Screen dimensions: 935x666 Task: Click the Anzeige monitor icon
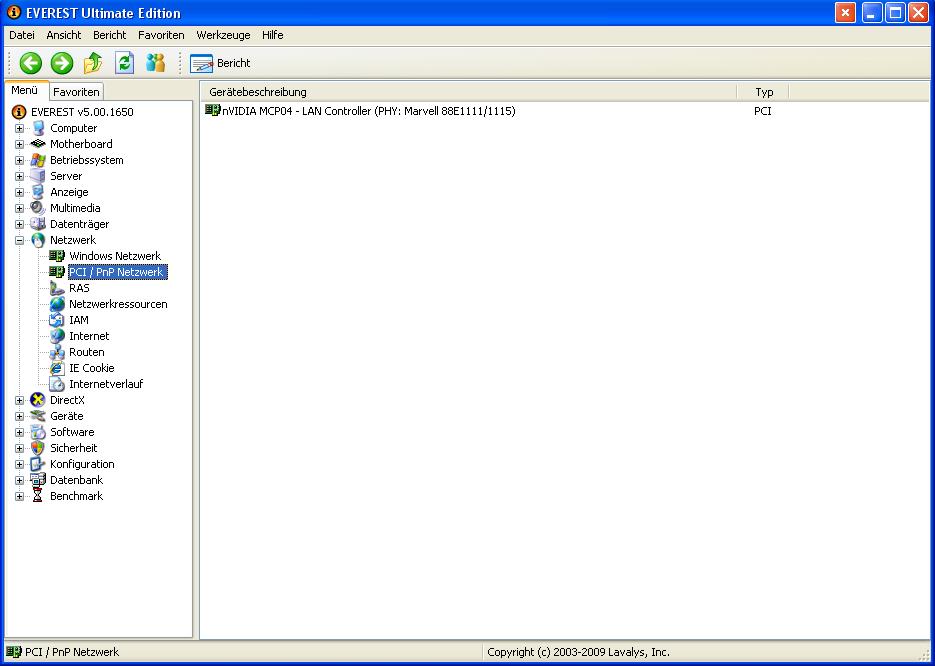pyautogui.click(x=38, y=193)
